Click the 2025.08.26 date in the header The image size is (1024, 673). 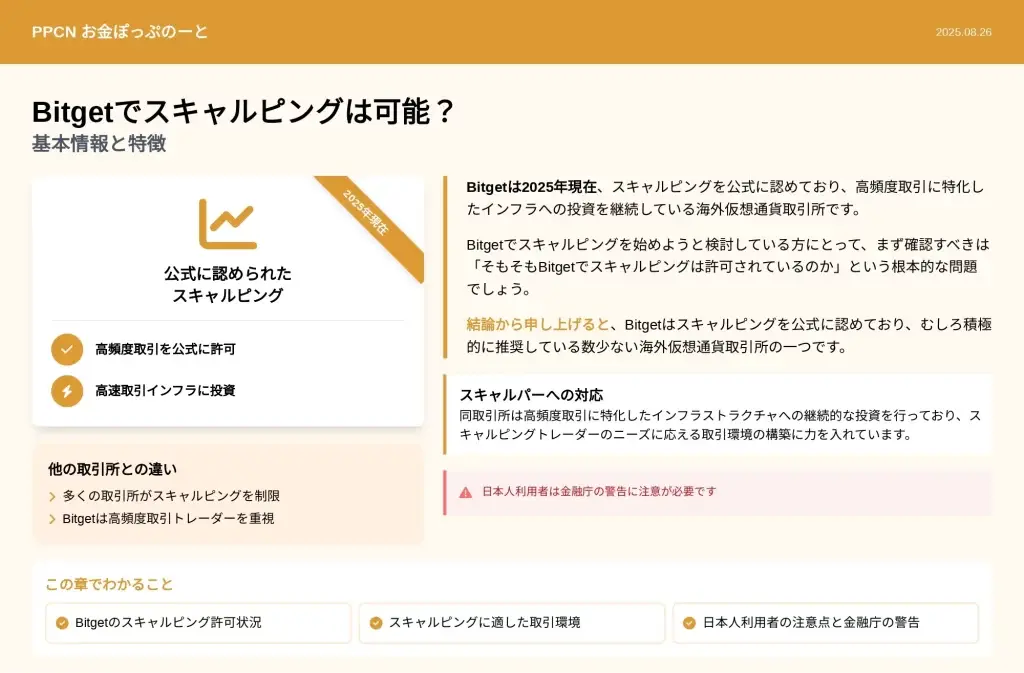click(x=963, y=32)
